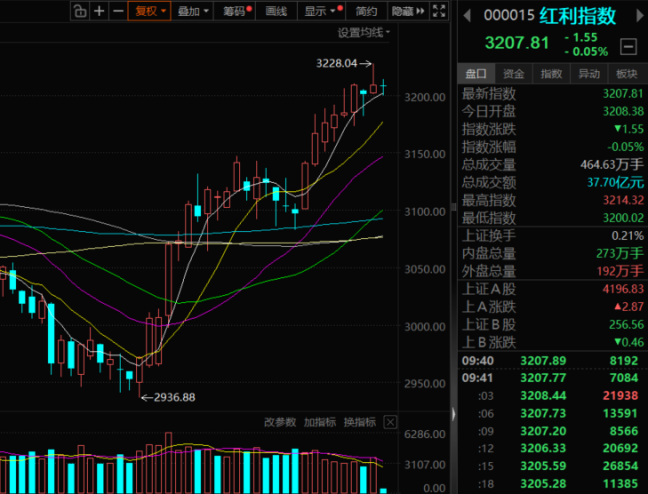The image size is (648, 494).
Task: Close the volume indicator panel
Action: pyautogui.click(x=391, y=422)
